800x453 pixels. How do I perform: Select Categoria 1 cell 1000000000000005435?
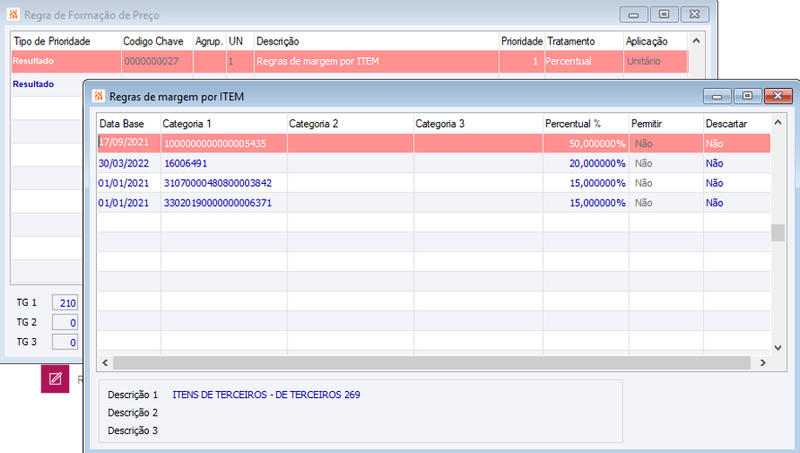[224, 143]
